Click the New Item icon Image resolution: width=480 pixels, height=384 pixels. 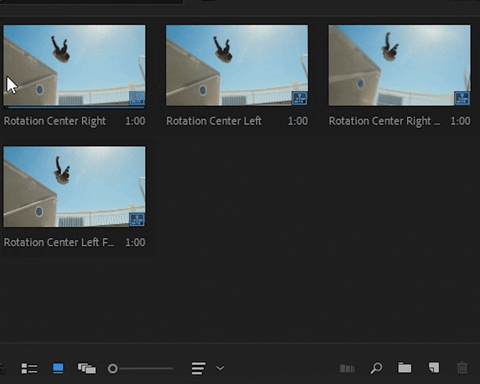(434, 368)
